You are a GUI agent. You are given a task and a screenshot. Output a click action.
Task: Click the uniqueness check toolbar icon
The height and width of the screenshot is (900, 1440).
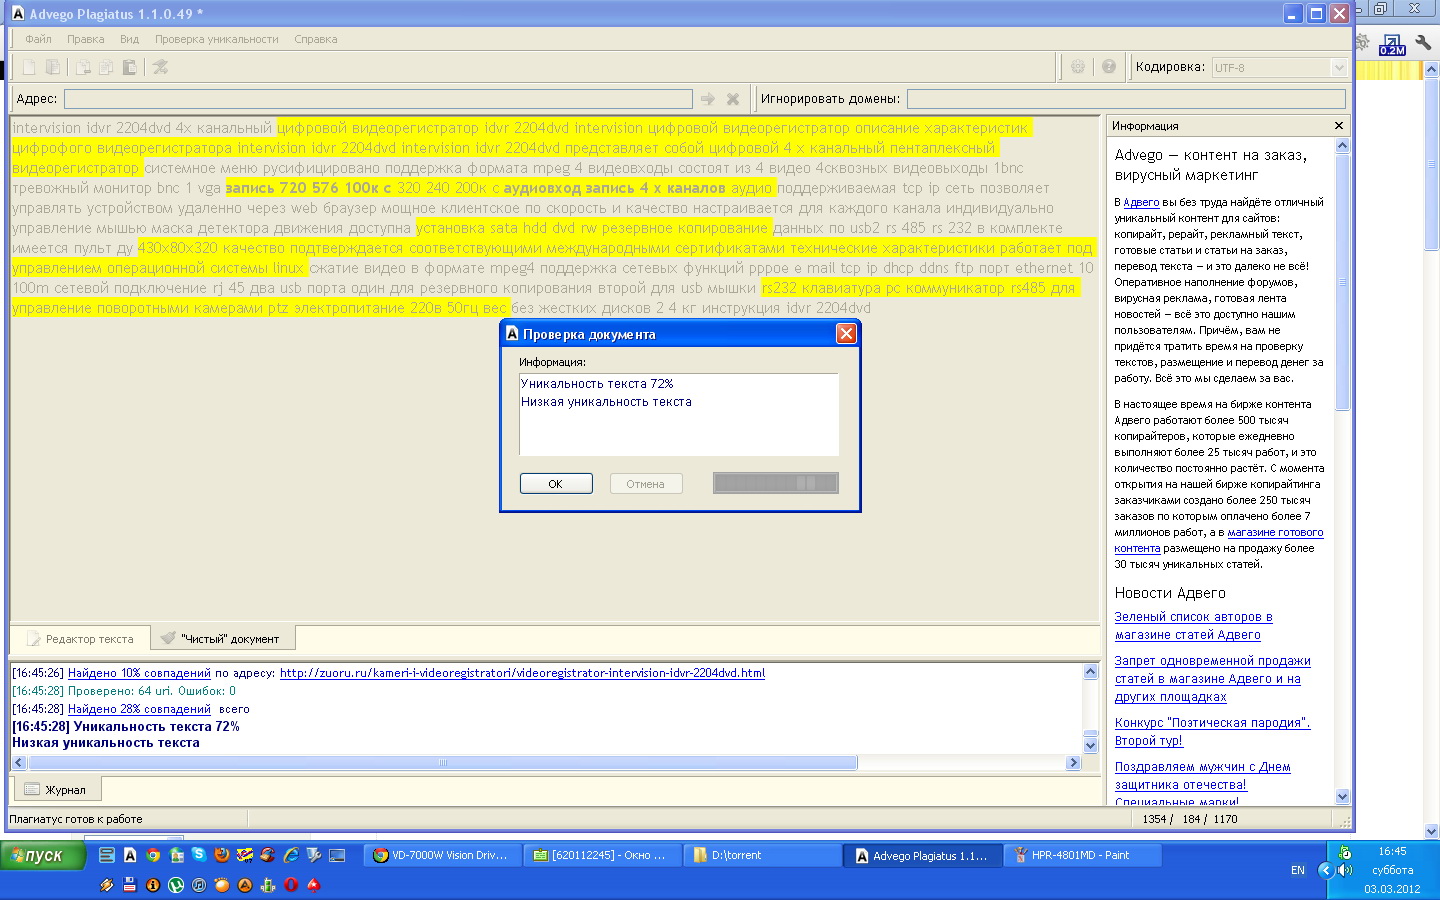tap(160, 67)
